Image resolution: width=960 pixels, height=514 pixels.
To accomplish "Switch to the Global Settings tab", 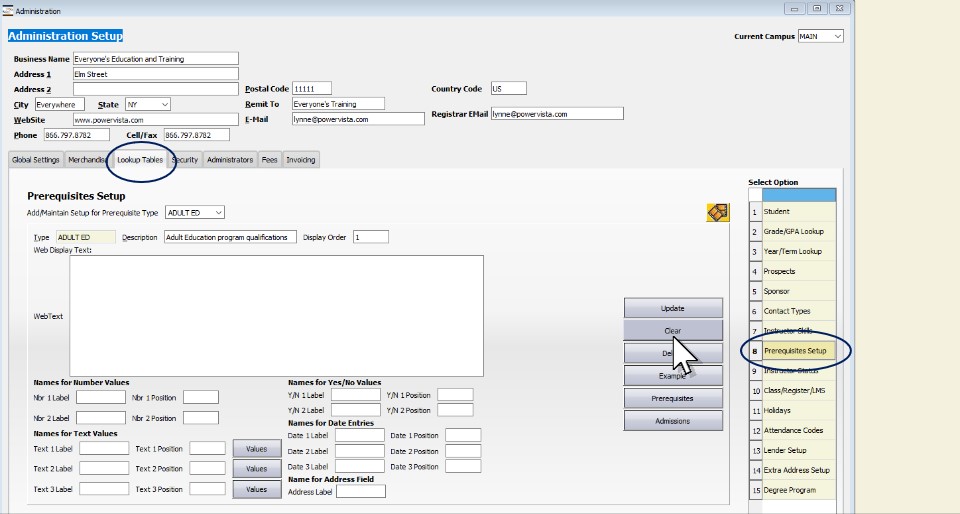I will click(x=36, y=160).
